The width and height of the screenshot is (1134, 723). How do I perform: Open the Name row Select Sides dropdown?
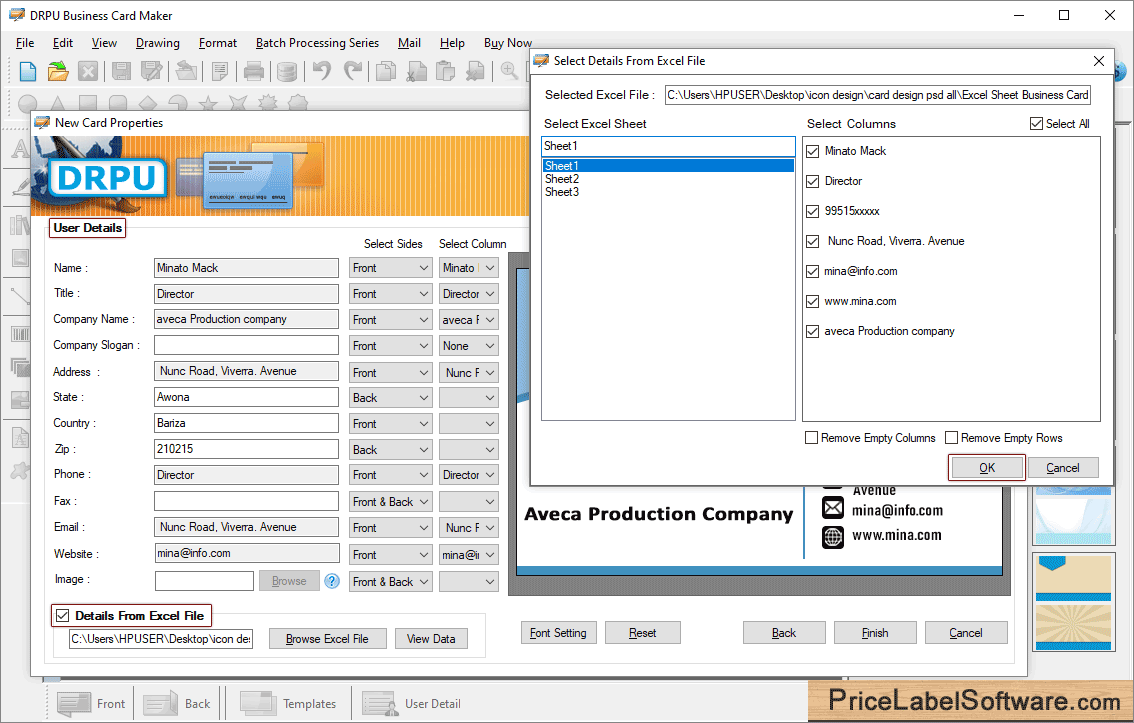point(391,268)
